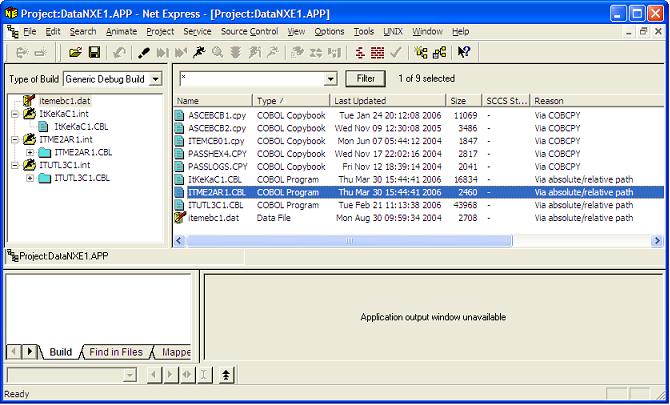
Task: Click the context help arrow-question icon
Action: 464,52
